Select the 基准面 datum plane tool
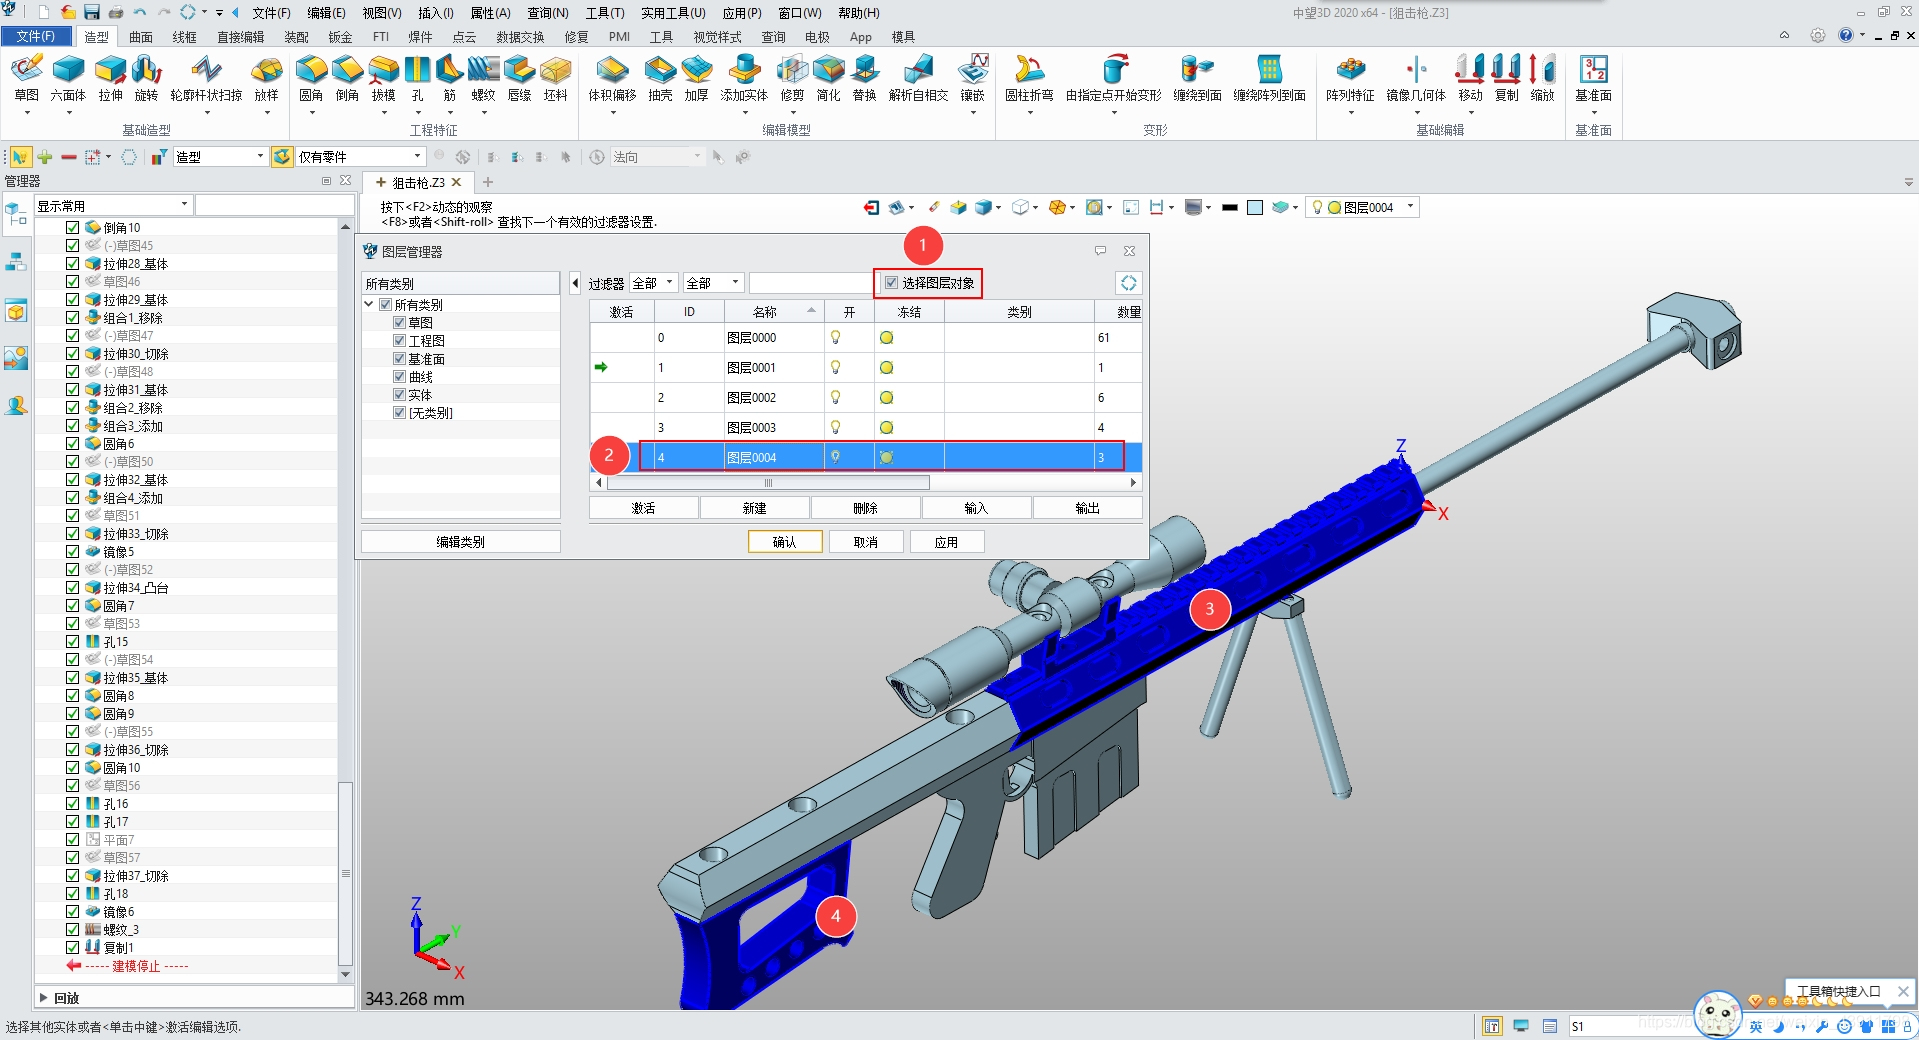The image size is (1919, 1040). (1593, 78)
